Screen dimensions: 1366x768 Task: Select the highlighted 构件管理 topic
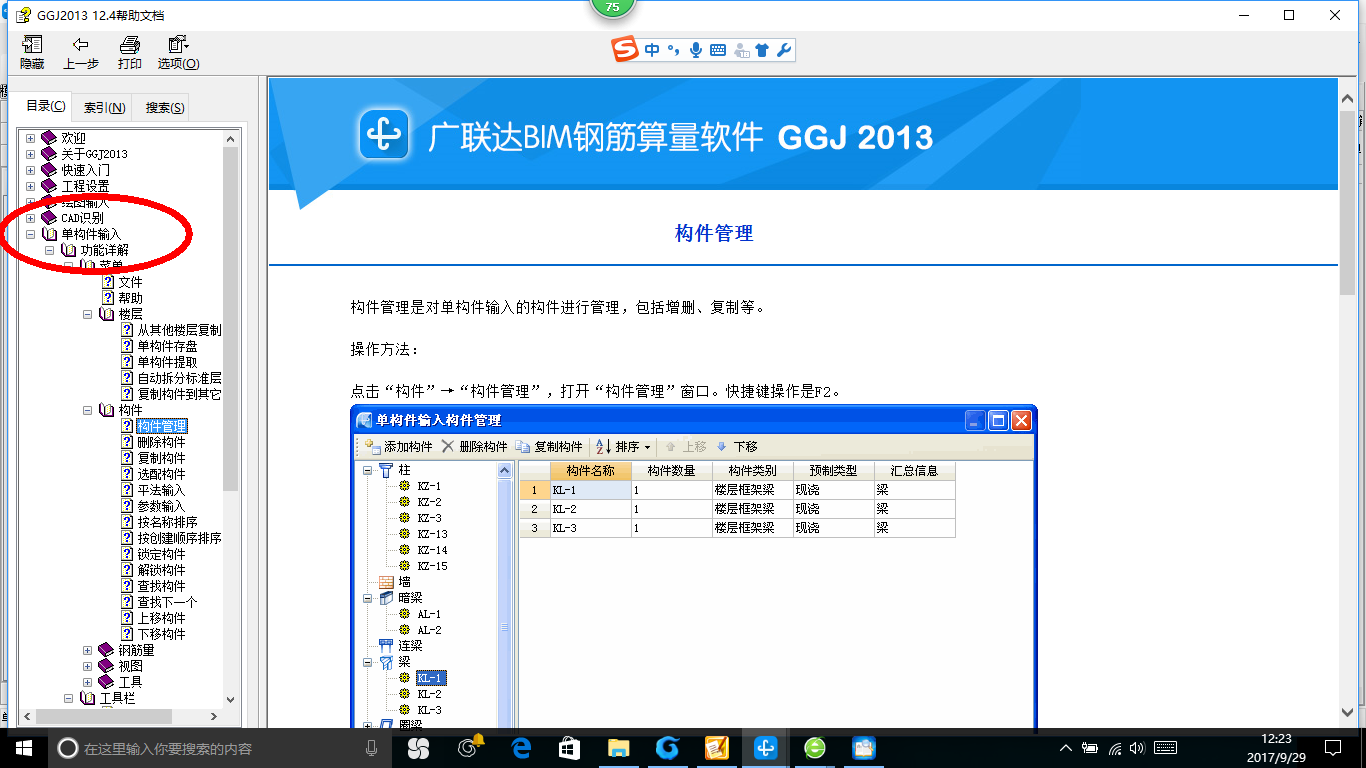coord(161,426)
